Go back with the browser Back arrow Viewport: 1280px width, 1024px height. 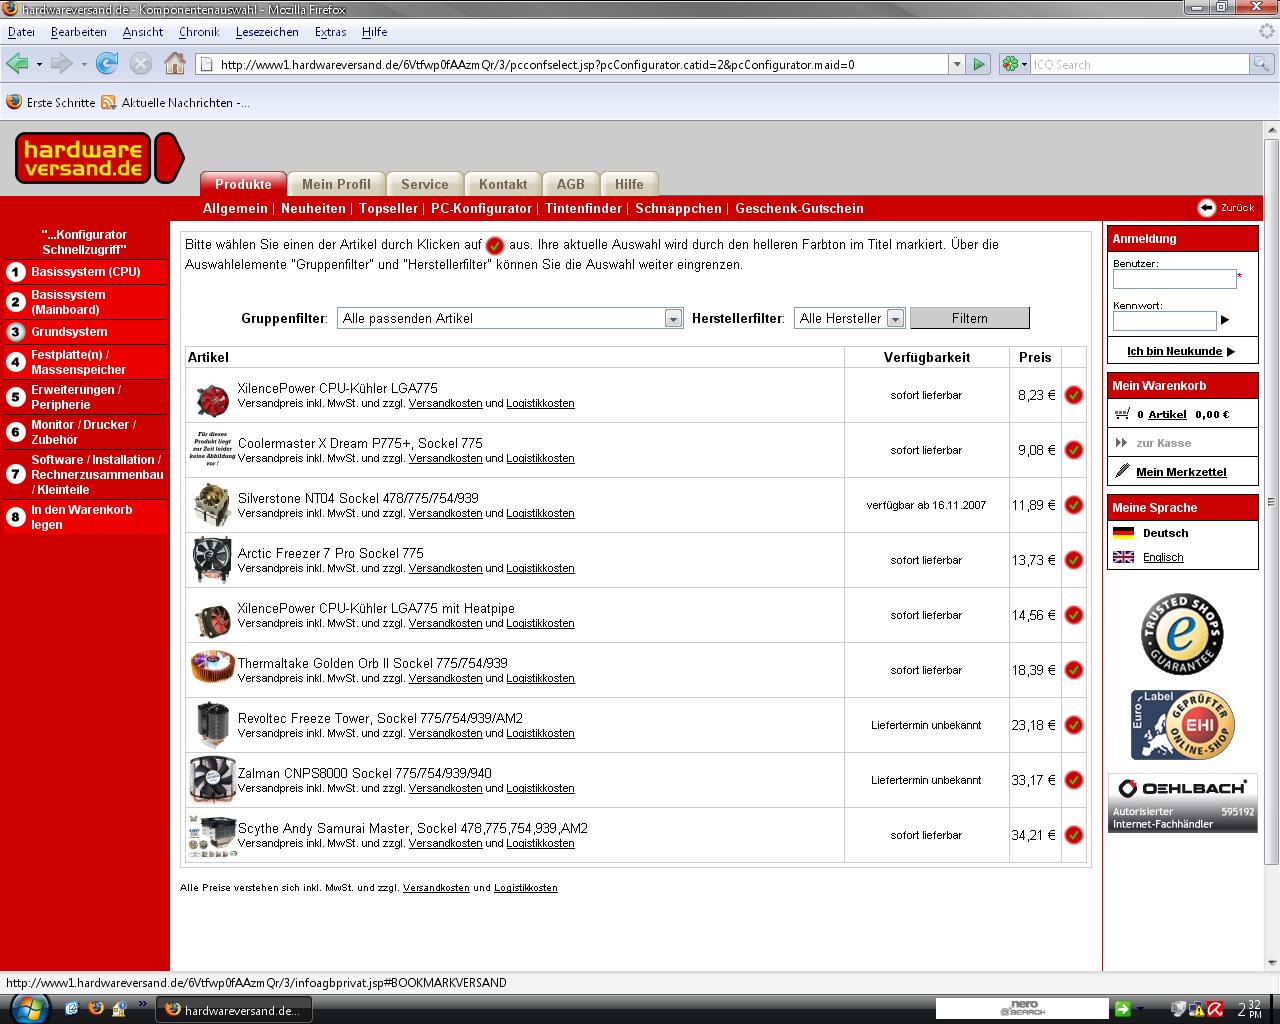pyautogui.click(x=17, y=64)
